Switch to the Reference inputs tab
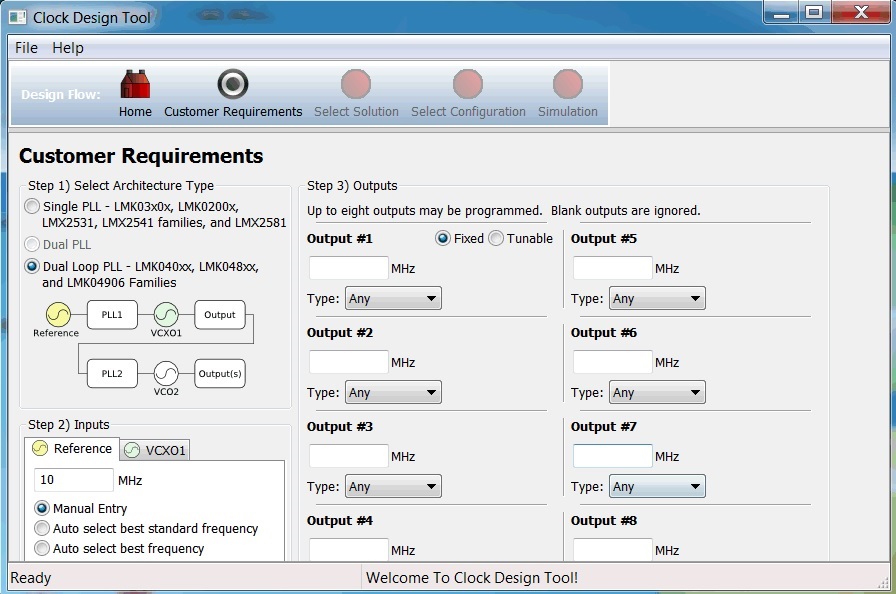This screenshot has width=896, height=594. coord(72,448)
